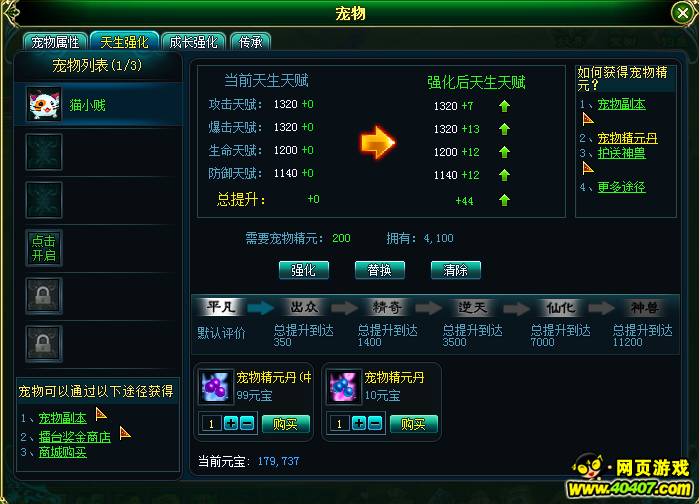Open the 更多途径 link
Image resolution: width=699 pixels, height=504 pixels.
[621, 187]
